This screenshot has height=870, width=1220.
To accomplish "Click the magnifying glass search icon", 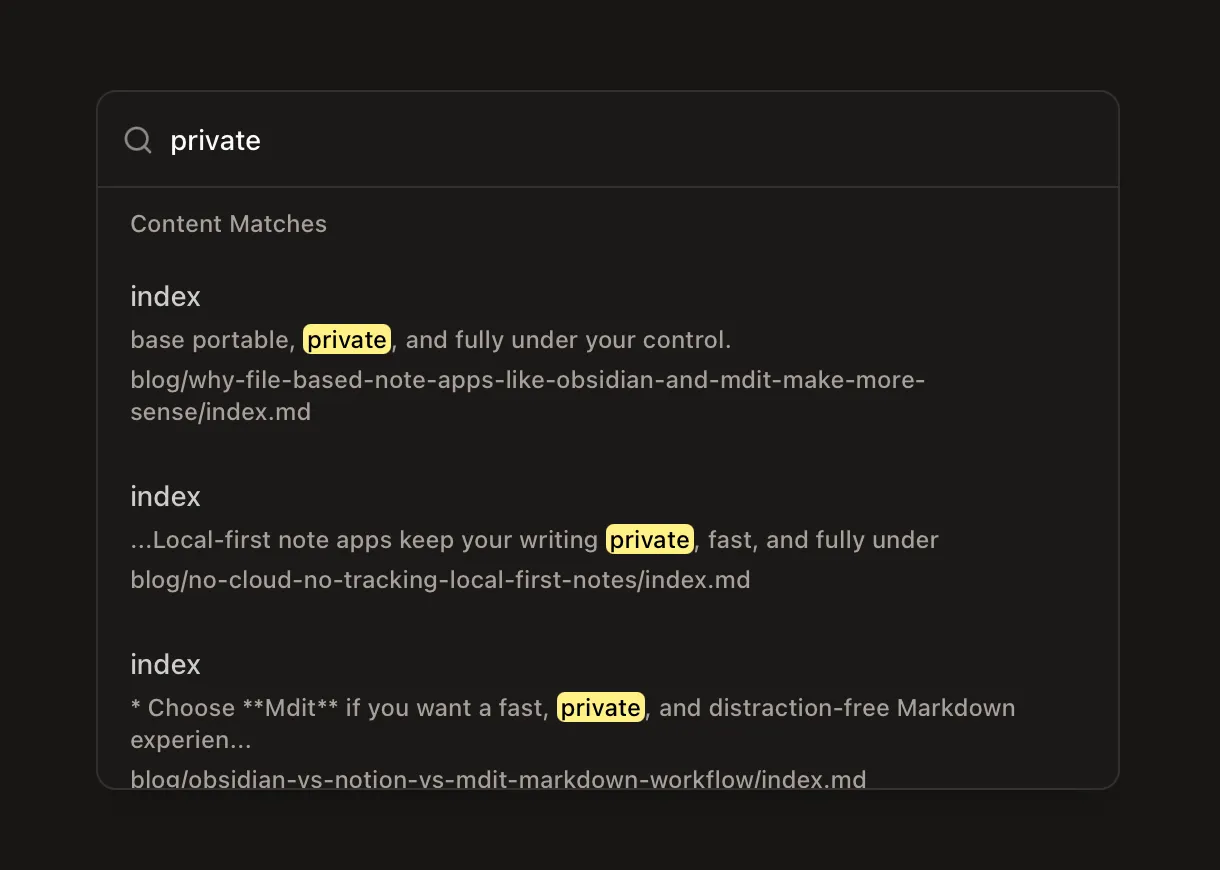I will [x=138, y=140].
